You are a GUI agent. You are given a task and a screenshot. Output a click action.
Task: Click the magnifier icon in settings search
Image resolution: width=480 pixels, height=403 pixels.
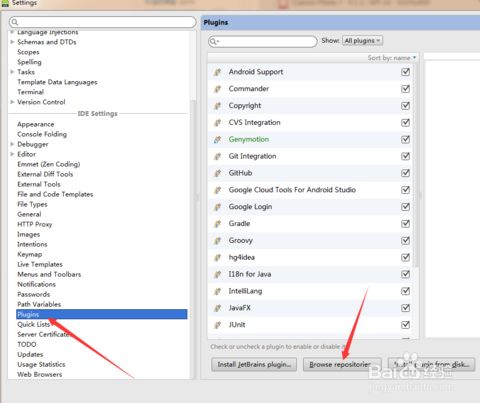[15, 22]
